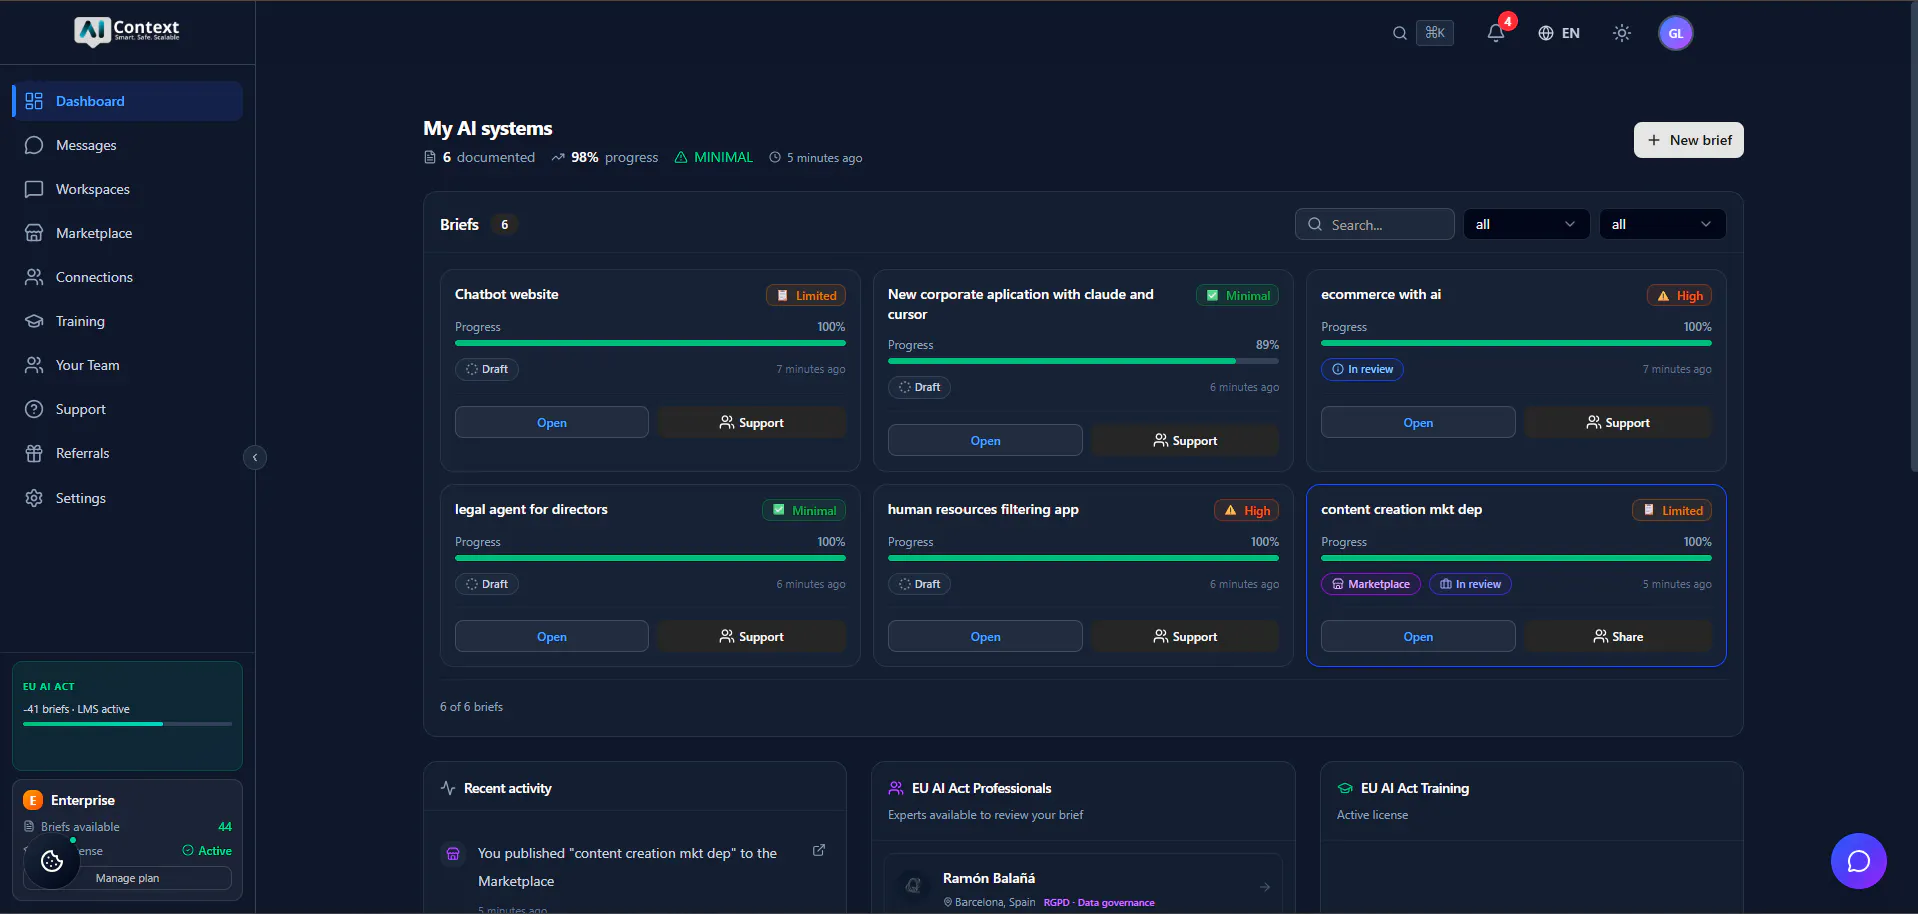Open the Chatbot website brief

click(x=552, y=422)
